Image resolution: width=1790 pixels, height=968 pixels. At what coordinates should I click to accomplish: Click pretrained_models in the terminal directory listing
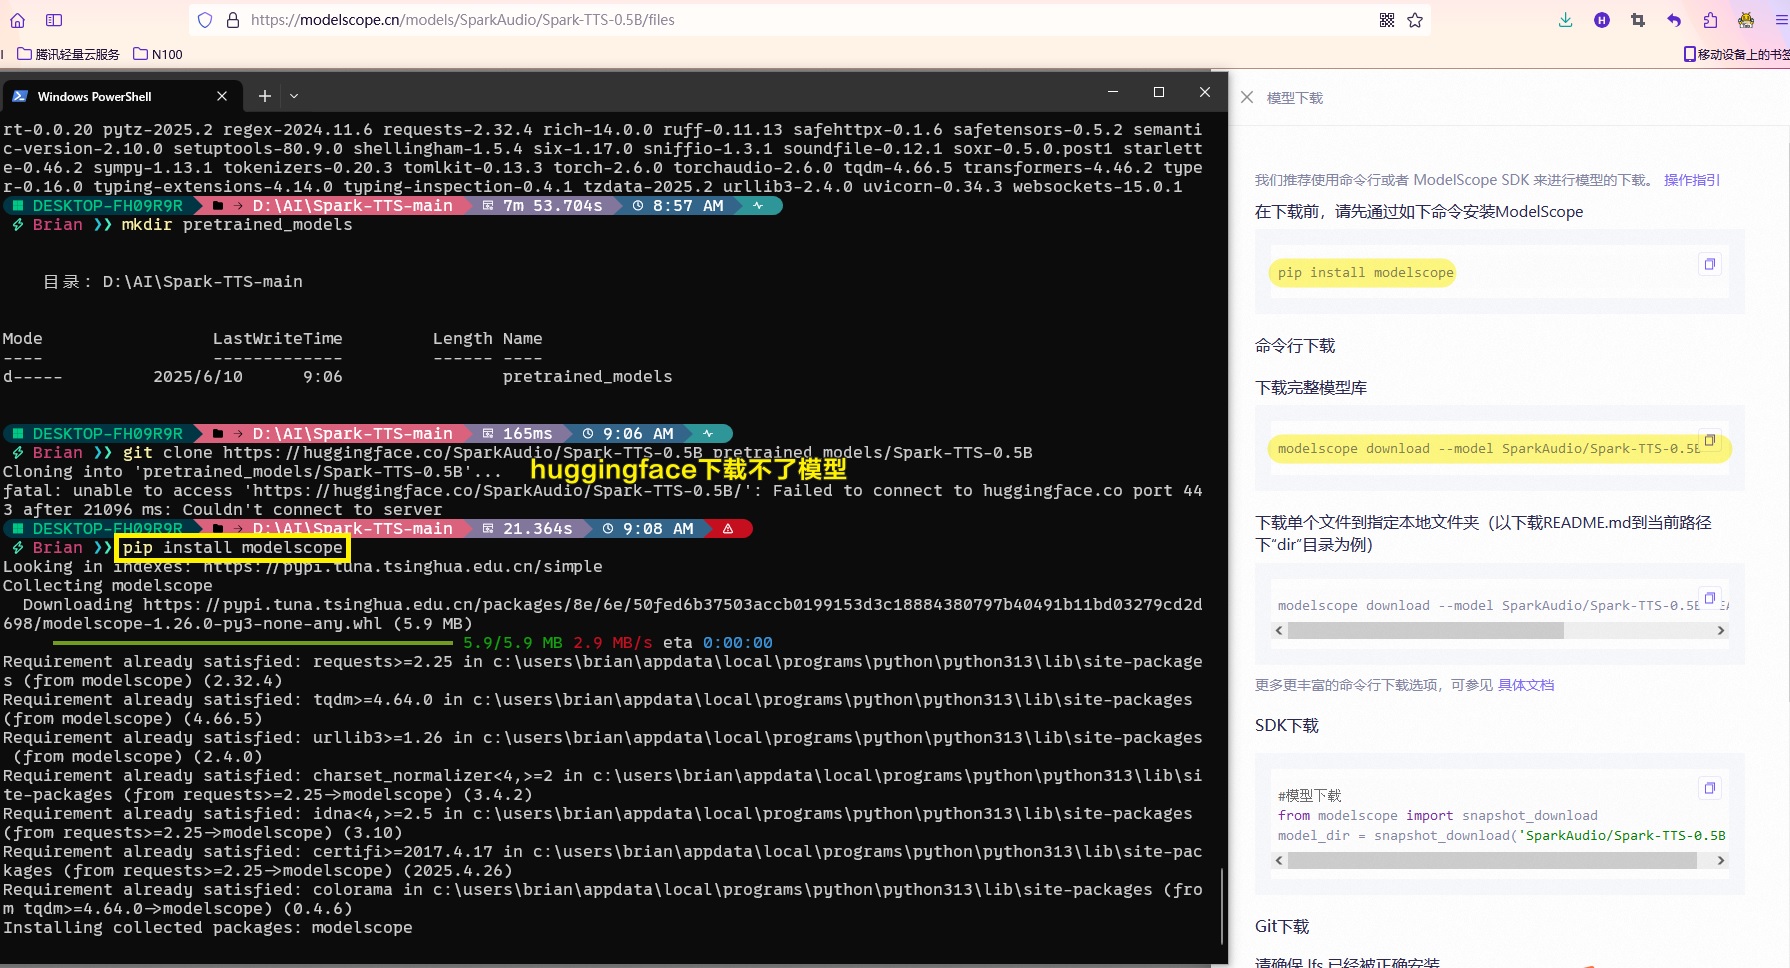587,377
